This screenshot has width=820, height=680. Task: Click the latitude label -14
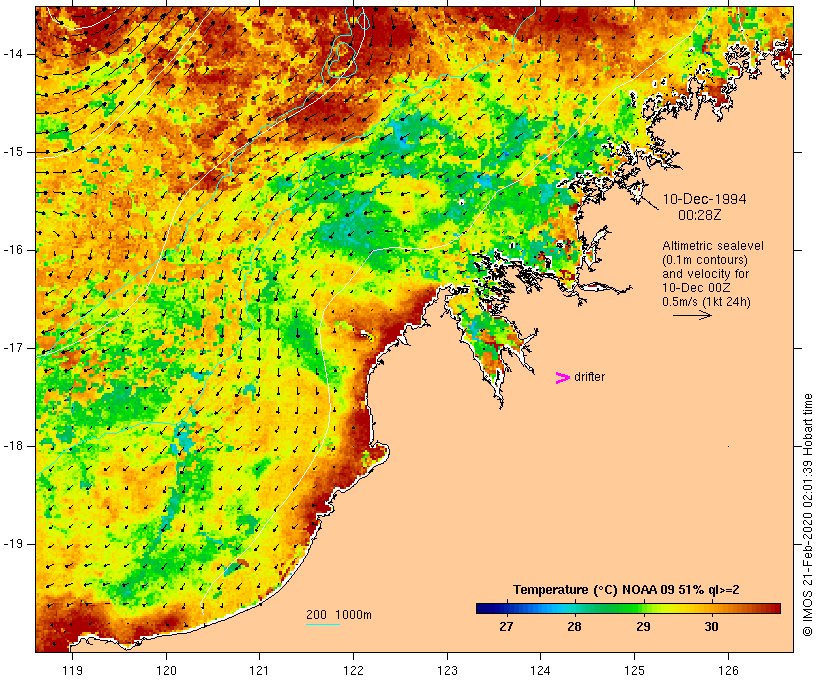(14, 54)
